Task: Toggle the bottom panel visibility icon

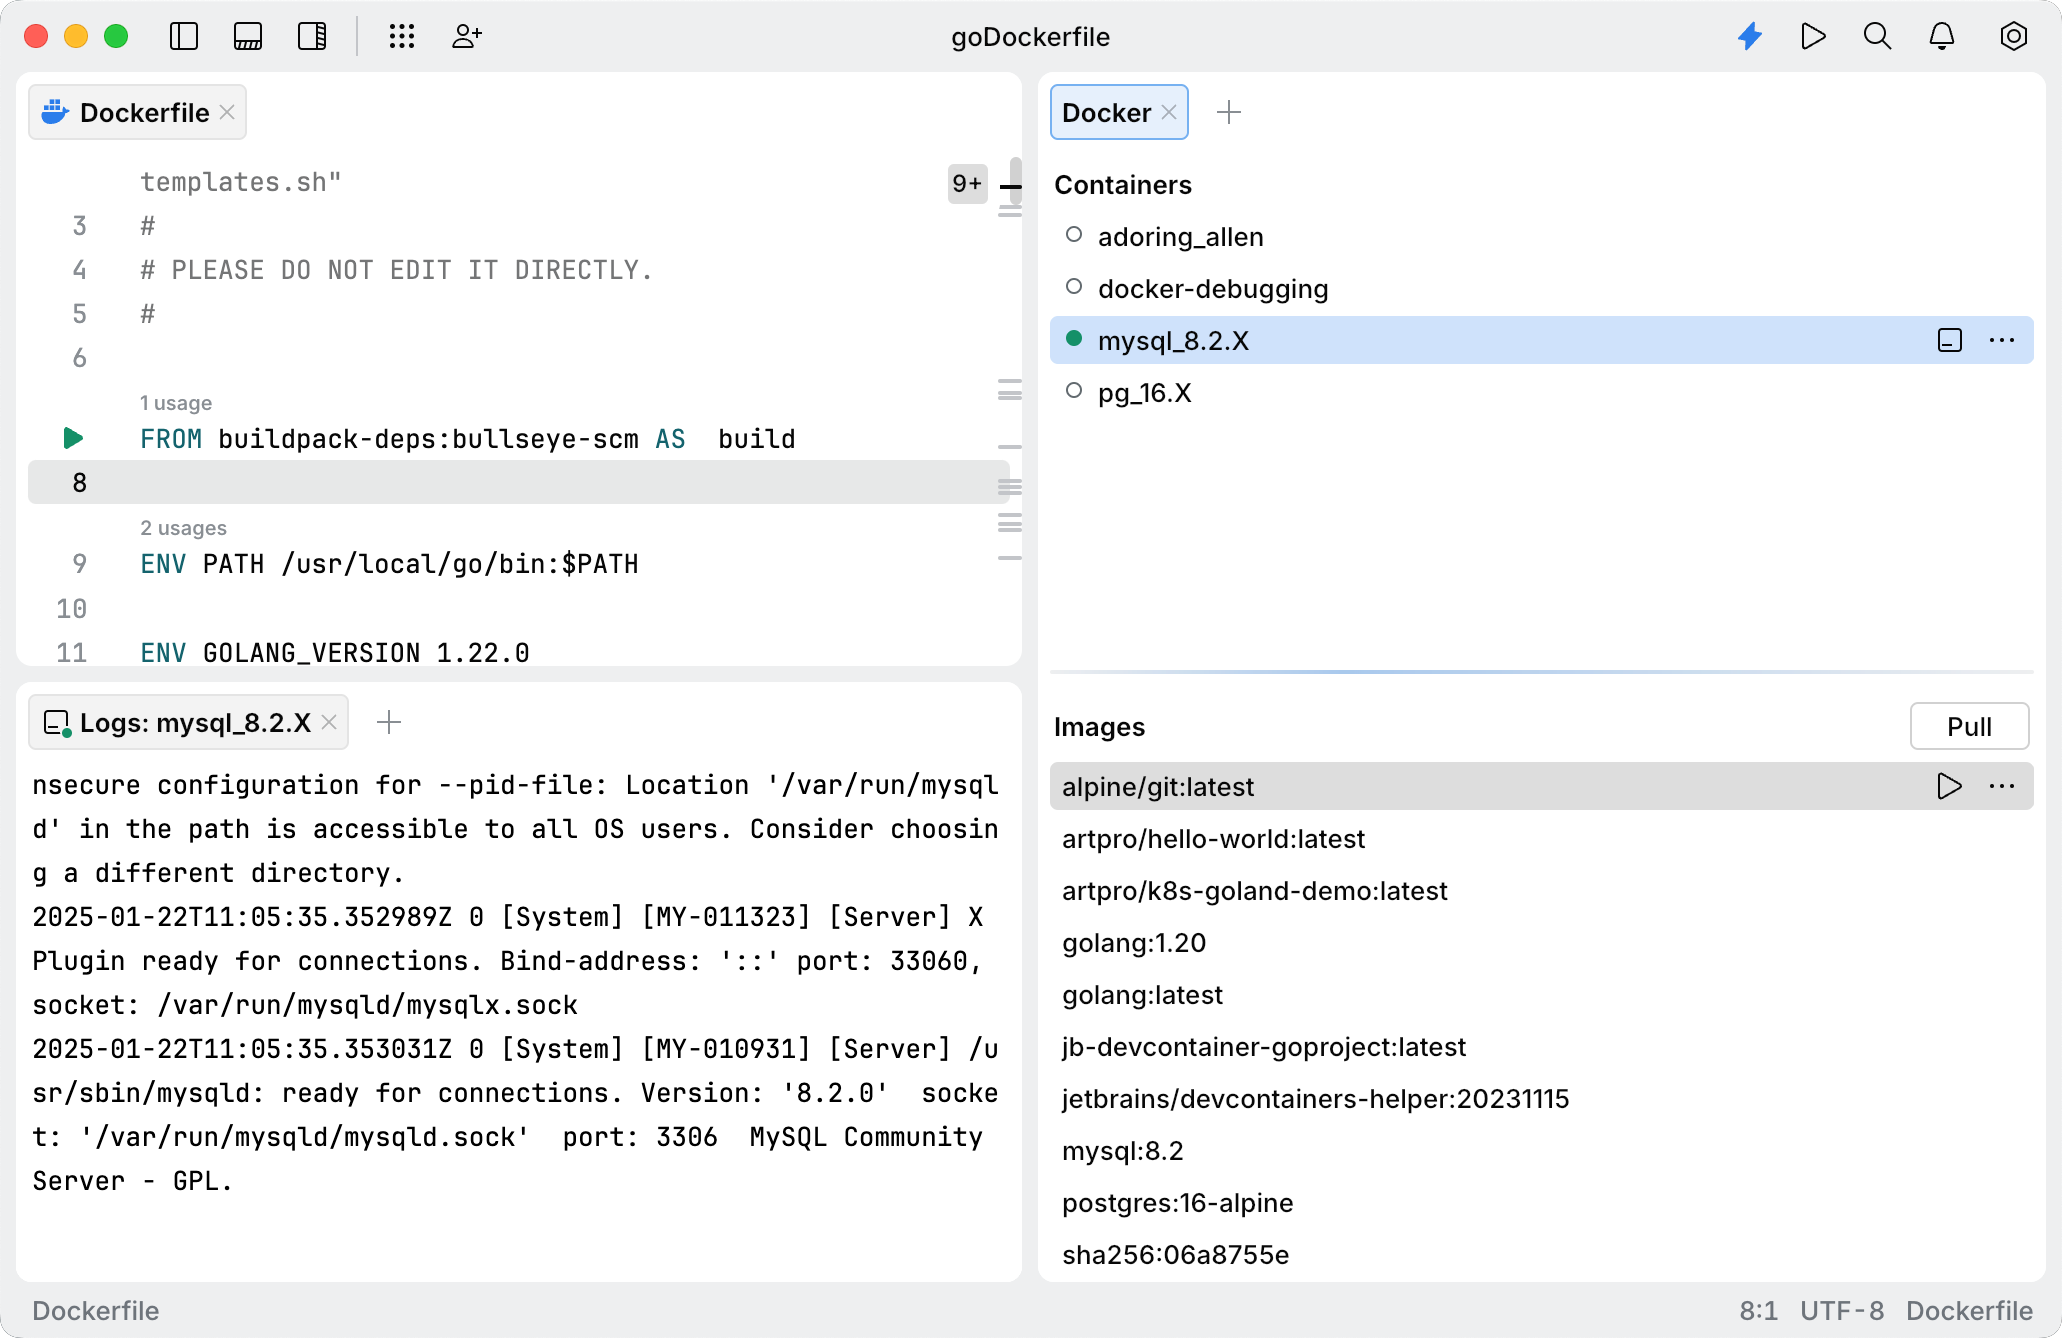Action: pyautogui.click(x=248, y=37)
